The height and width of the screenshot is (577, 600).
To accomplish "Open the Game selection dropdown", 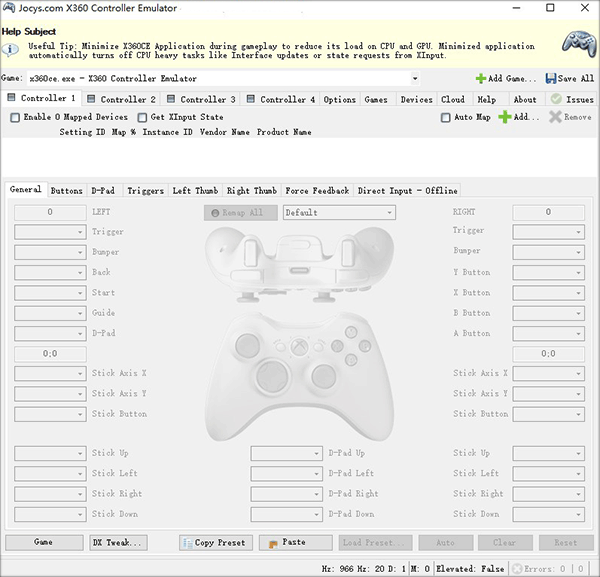I will coord(414,79).
